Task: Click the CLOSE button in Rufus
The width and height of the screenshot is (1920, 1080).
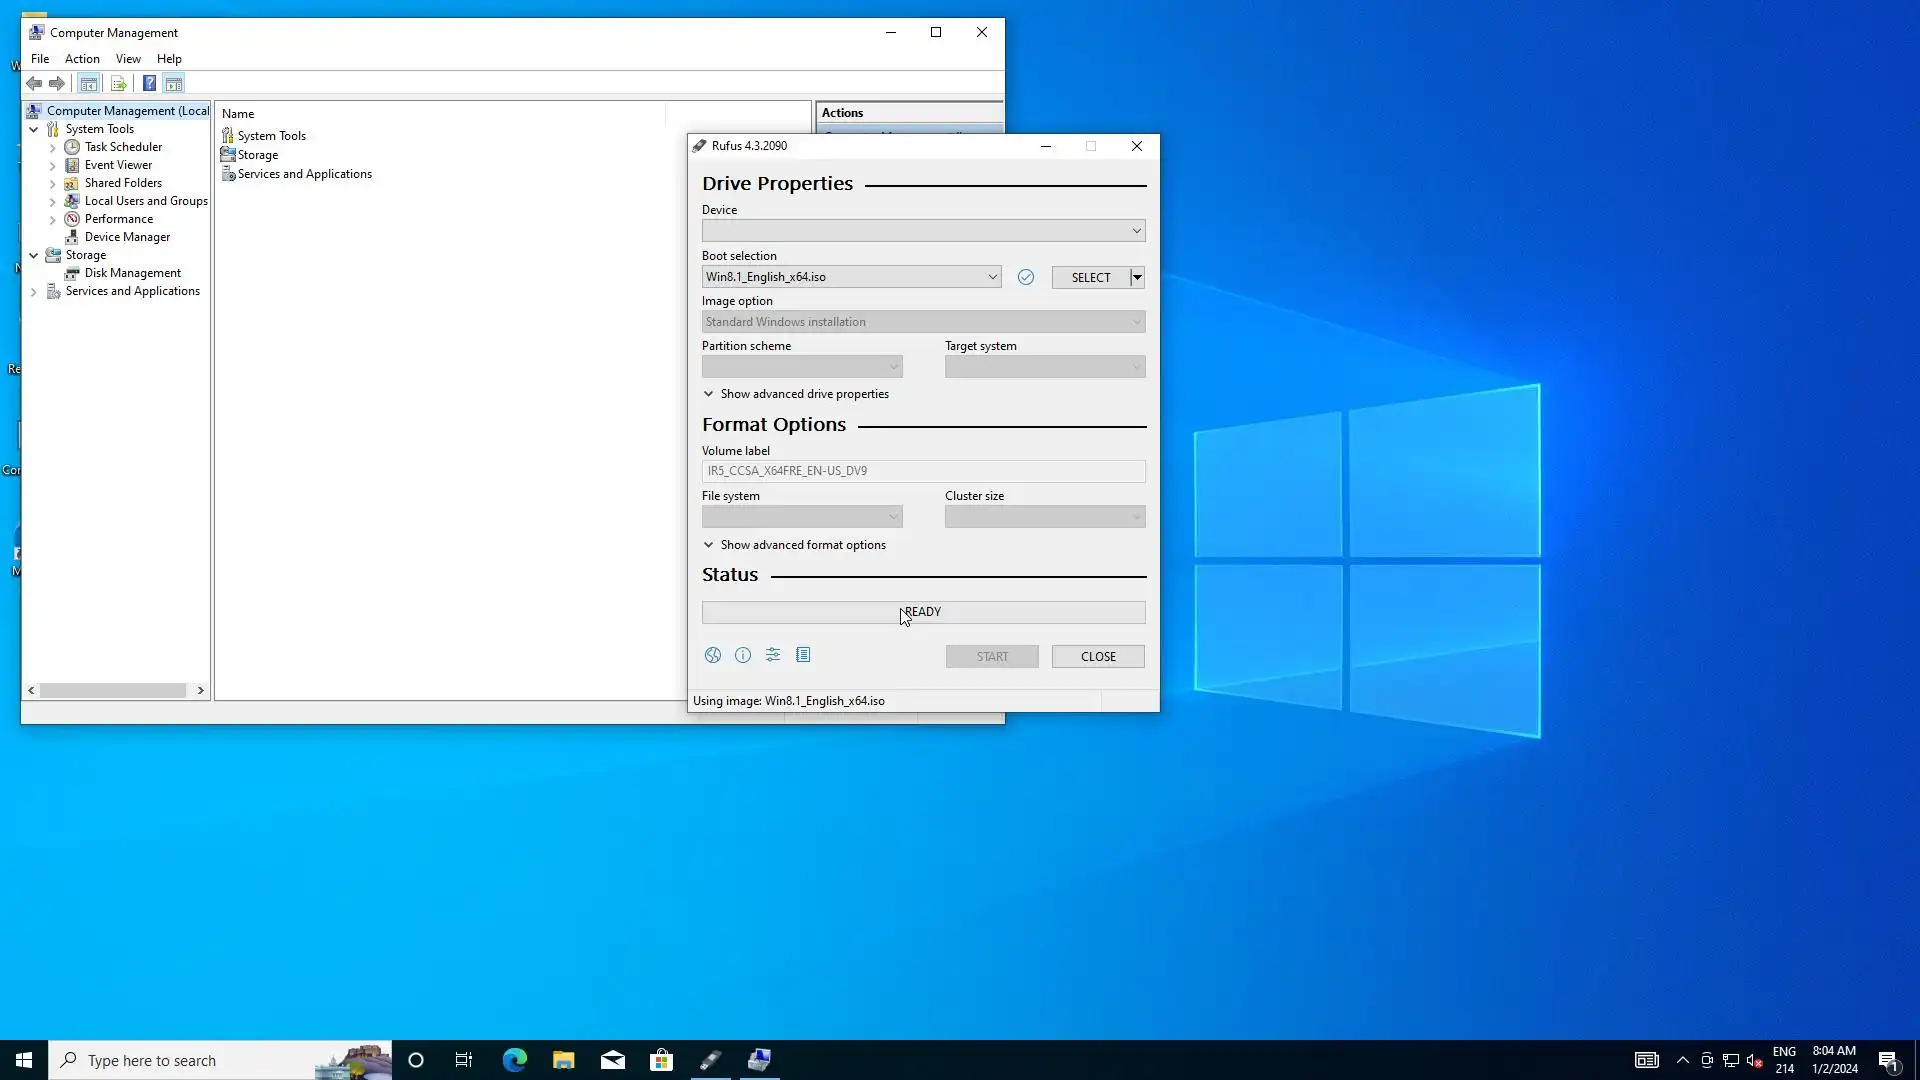Action: [x=1097, y=656]
